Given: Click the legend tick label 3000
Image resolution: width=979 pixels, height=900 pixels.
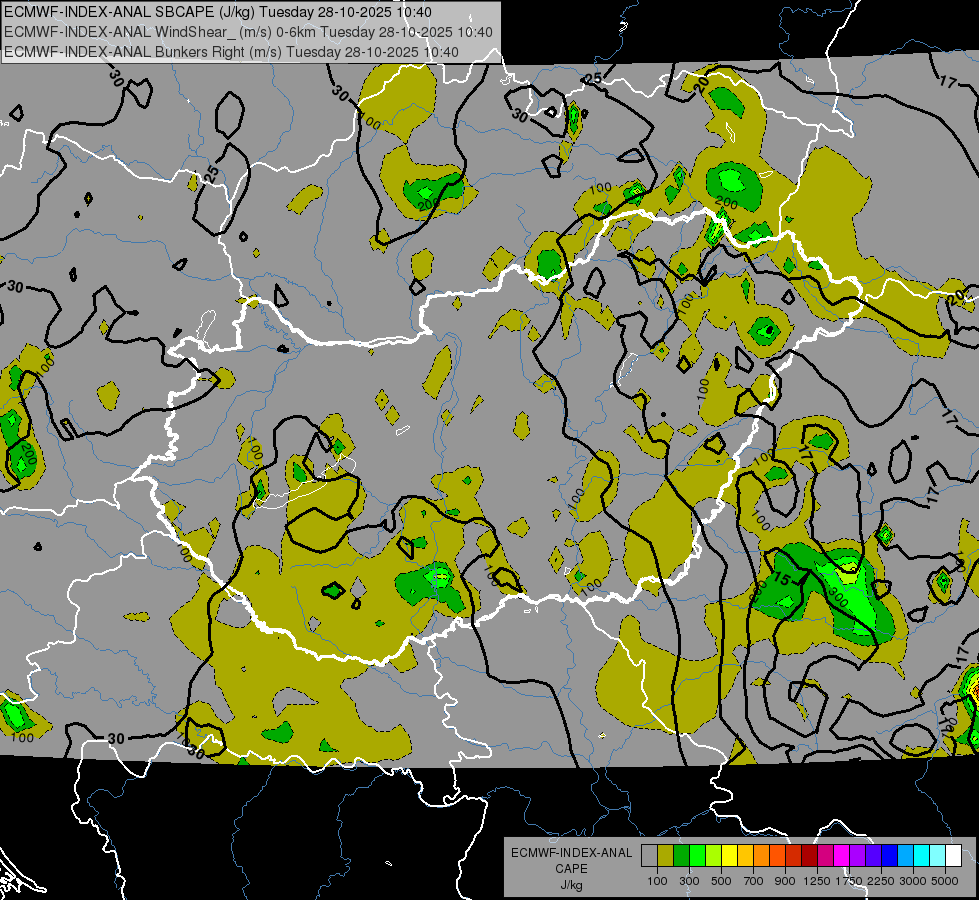Looking at the screenshot, I should pos(913,881).
